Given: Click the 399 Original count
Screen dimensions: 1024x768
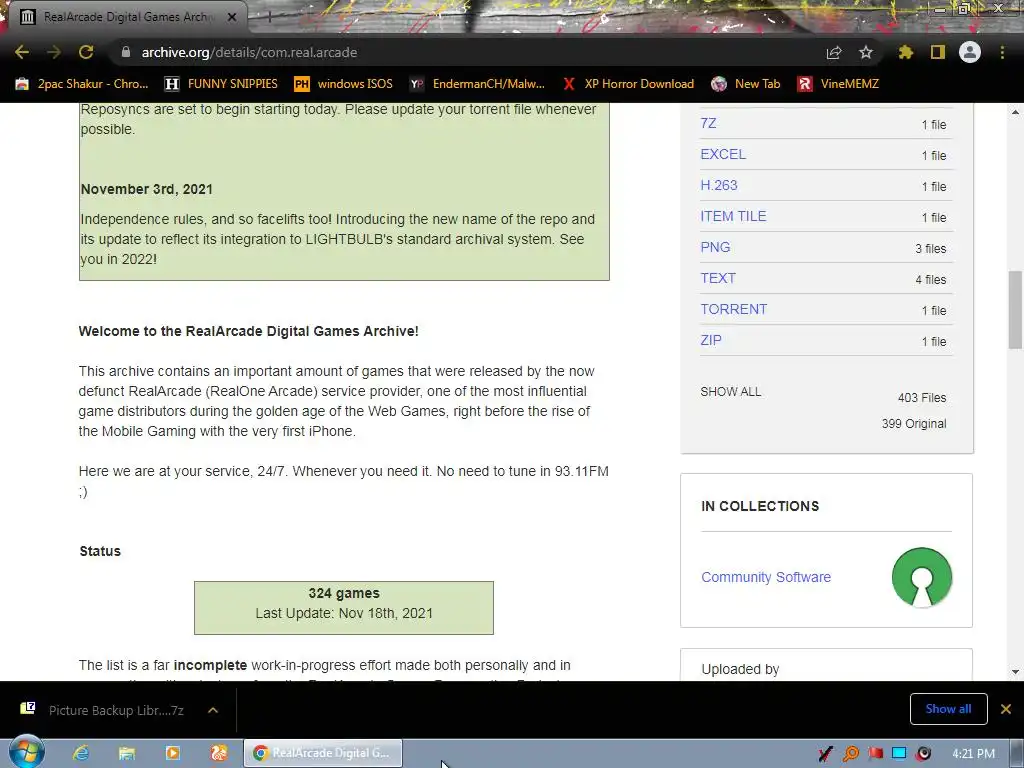Looking at the screenshot, I should pos(914,424).
